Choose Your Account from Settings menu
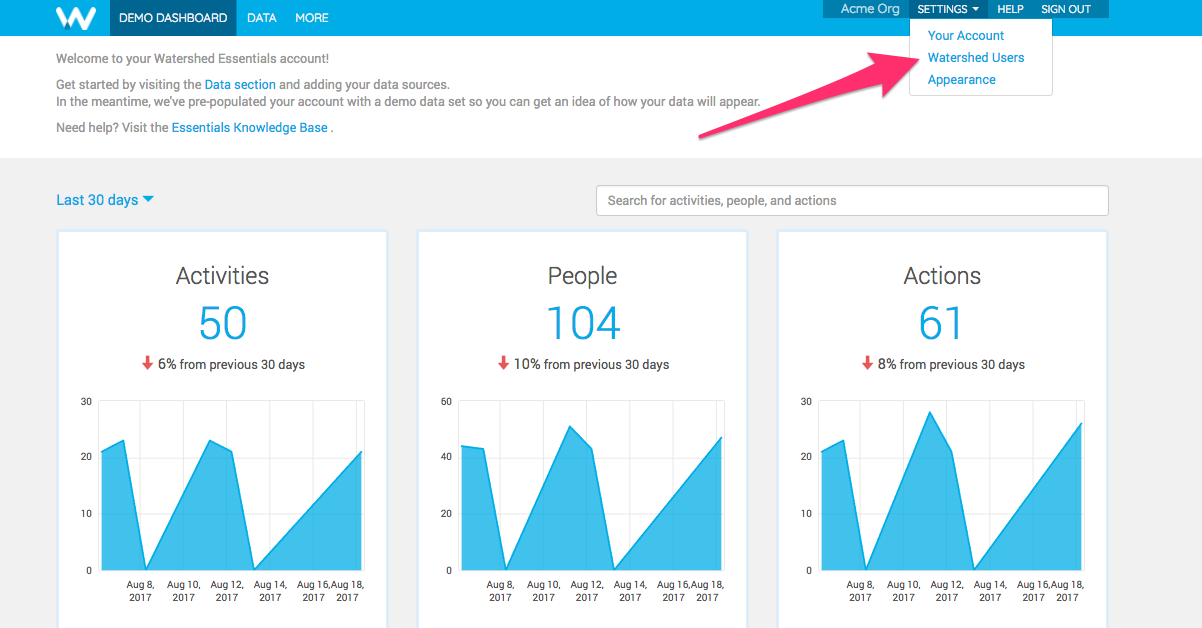 [966, 35]
